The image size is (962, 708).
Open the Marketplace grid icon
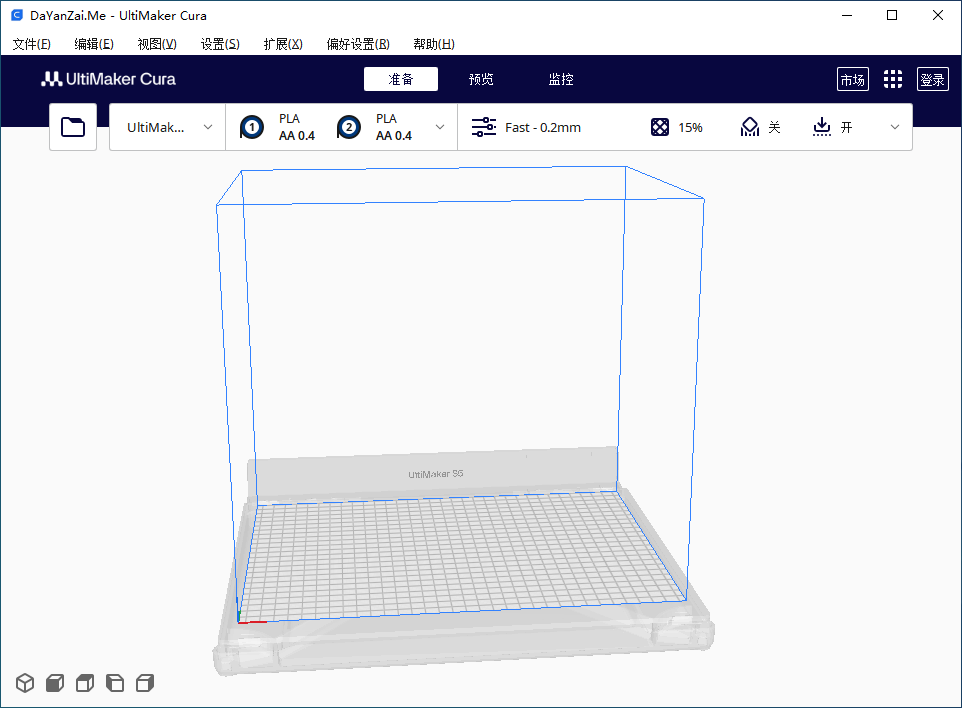click(893, 78)
